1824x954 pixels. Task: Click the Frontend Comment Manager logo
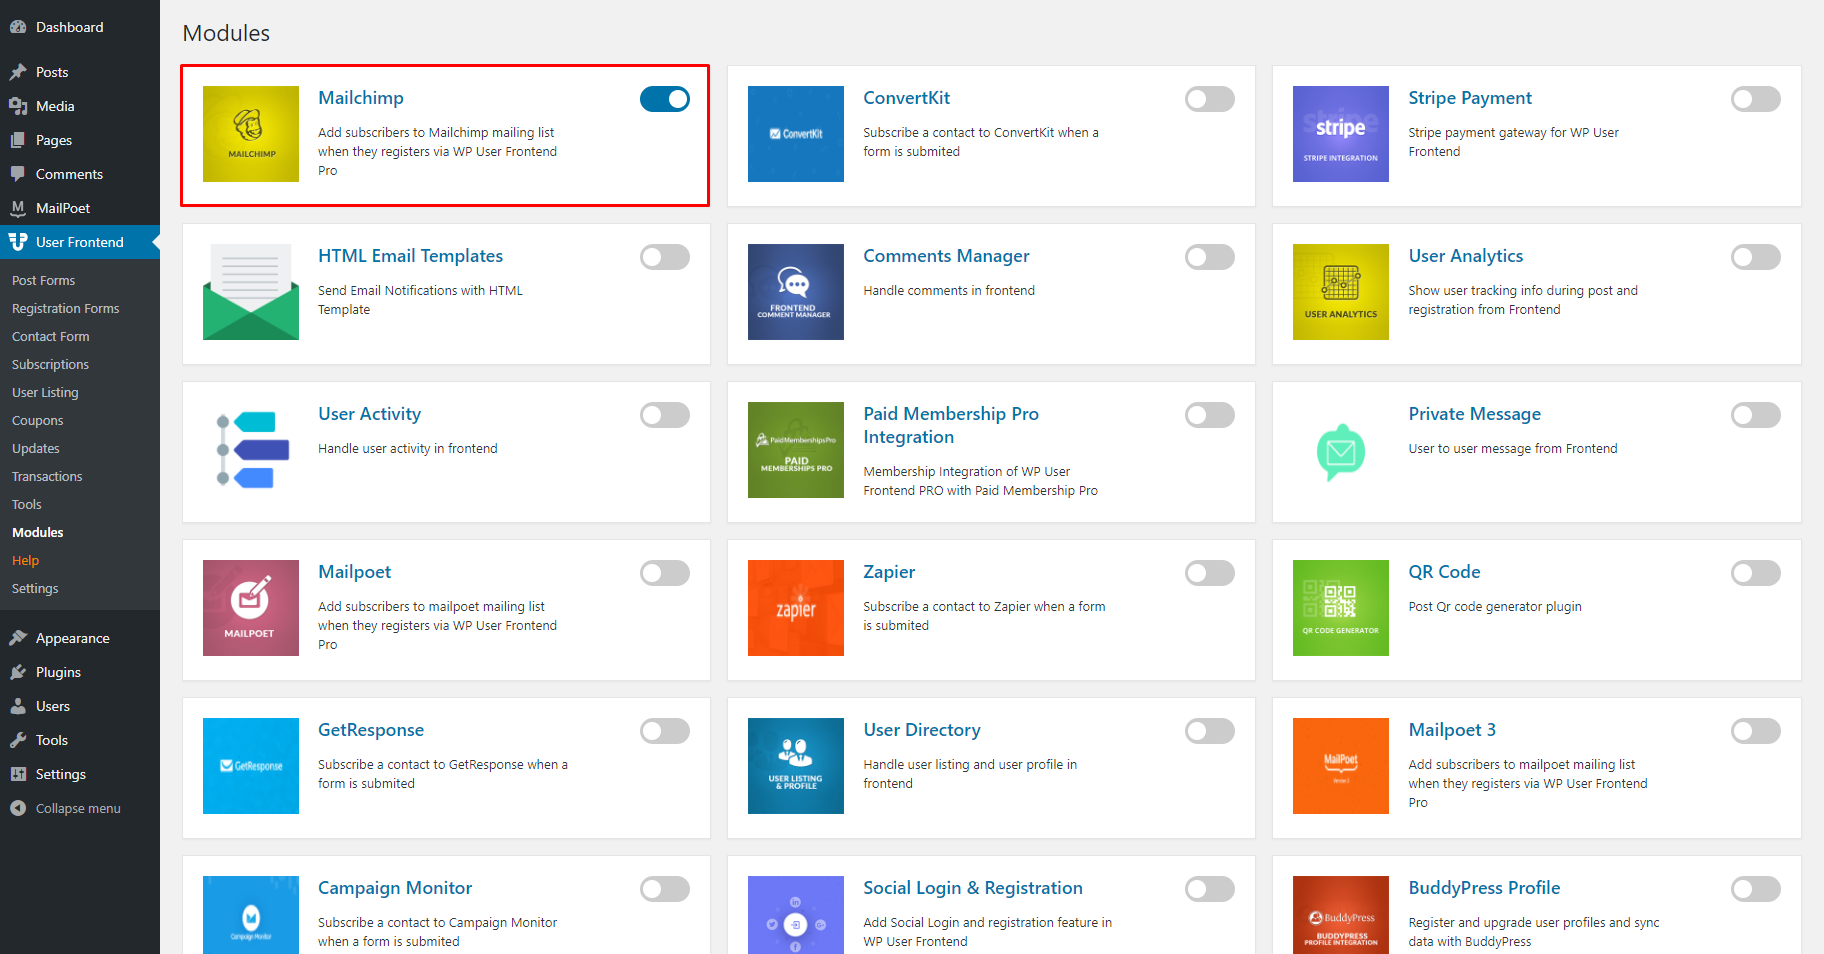coord(796,292)
